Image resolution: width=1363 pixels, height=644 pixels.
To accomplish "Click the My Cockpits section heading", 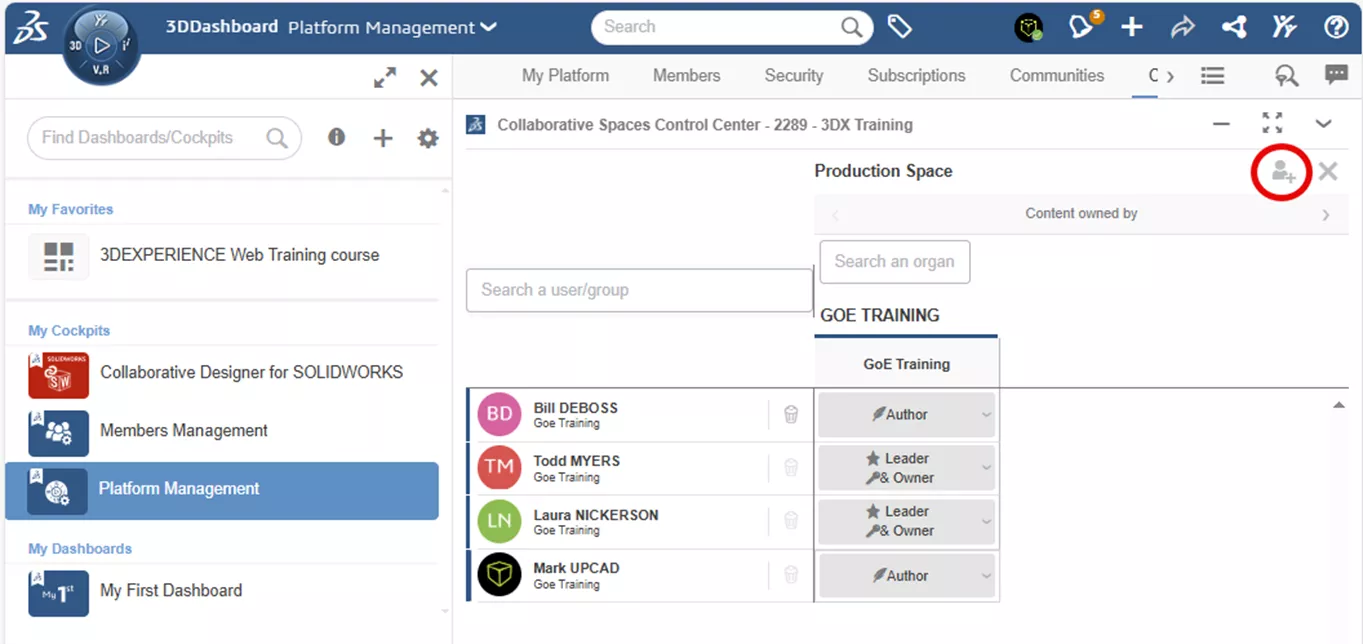I will tap(69, 331).
